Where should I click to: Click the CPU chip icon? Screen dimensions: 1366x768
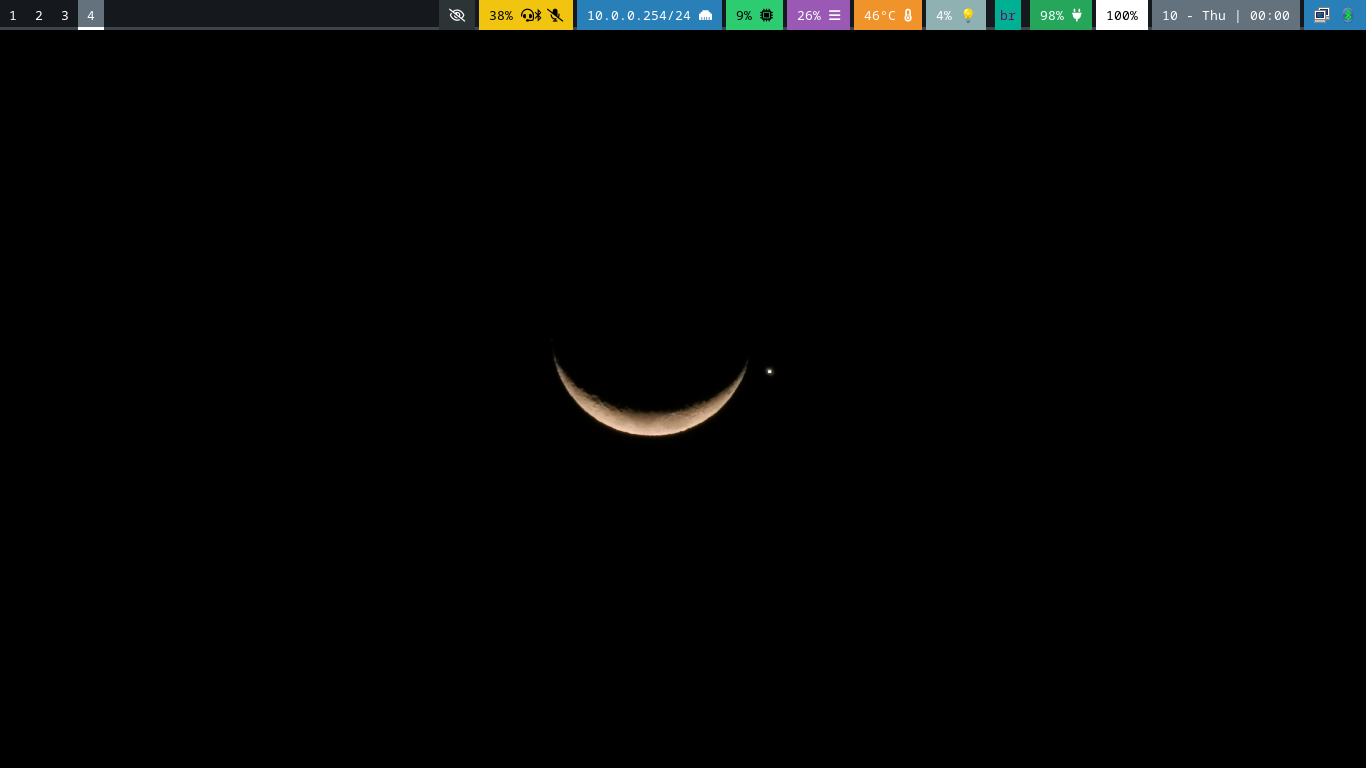point(767,15)
